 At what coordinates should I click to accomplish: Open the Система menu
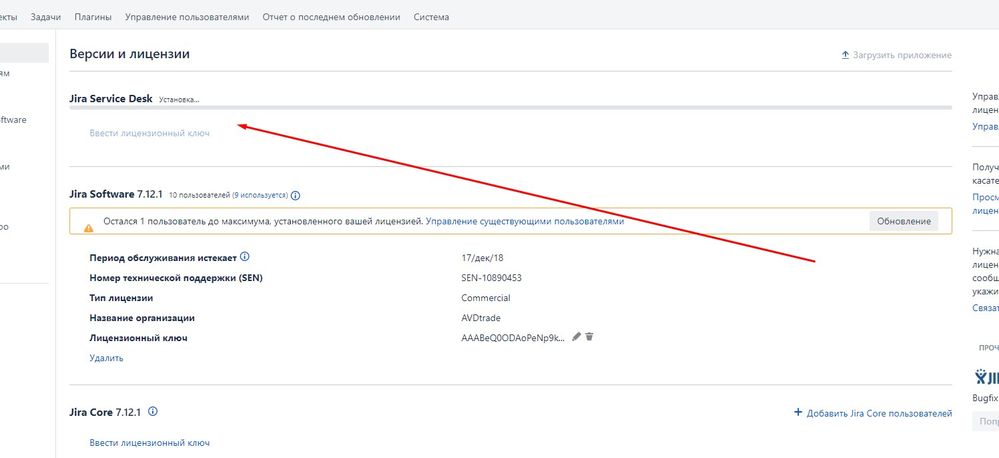(431, 17)
